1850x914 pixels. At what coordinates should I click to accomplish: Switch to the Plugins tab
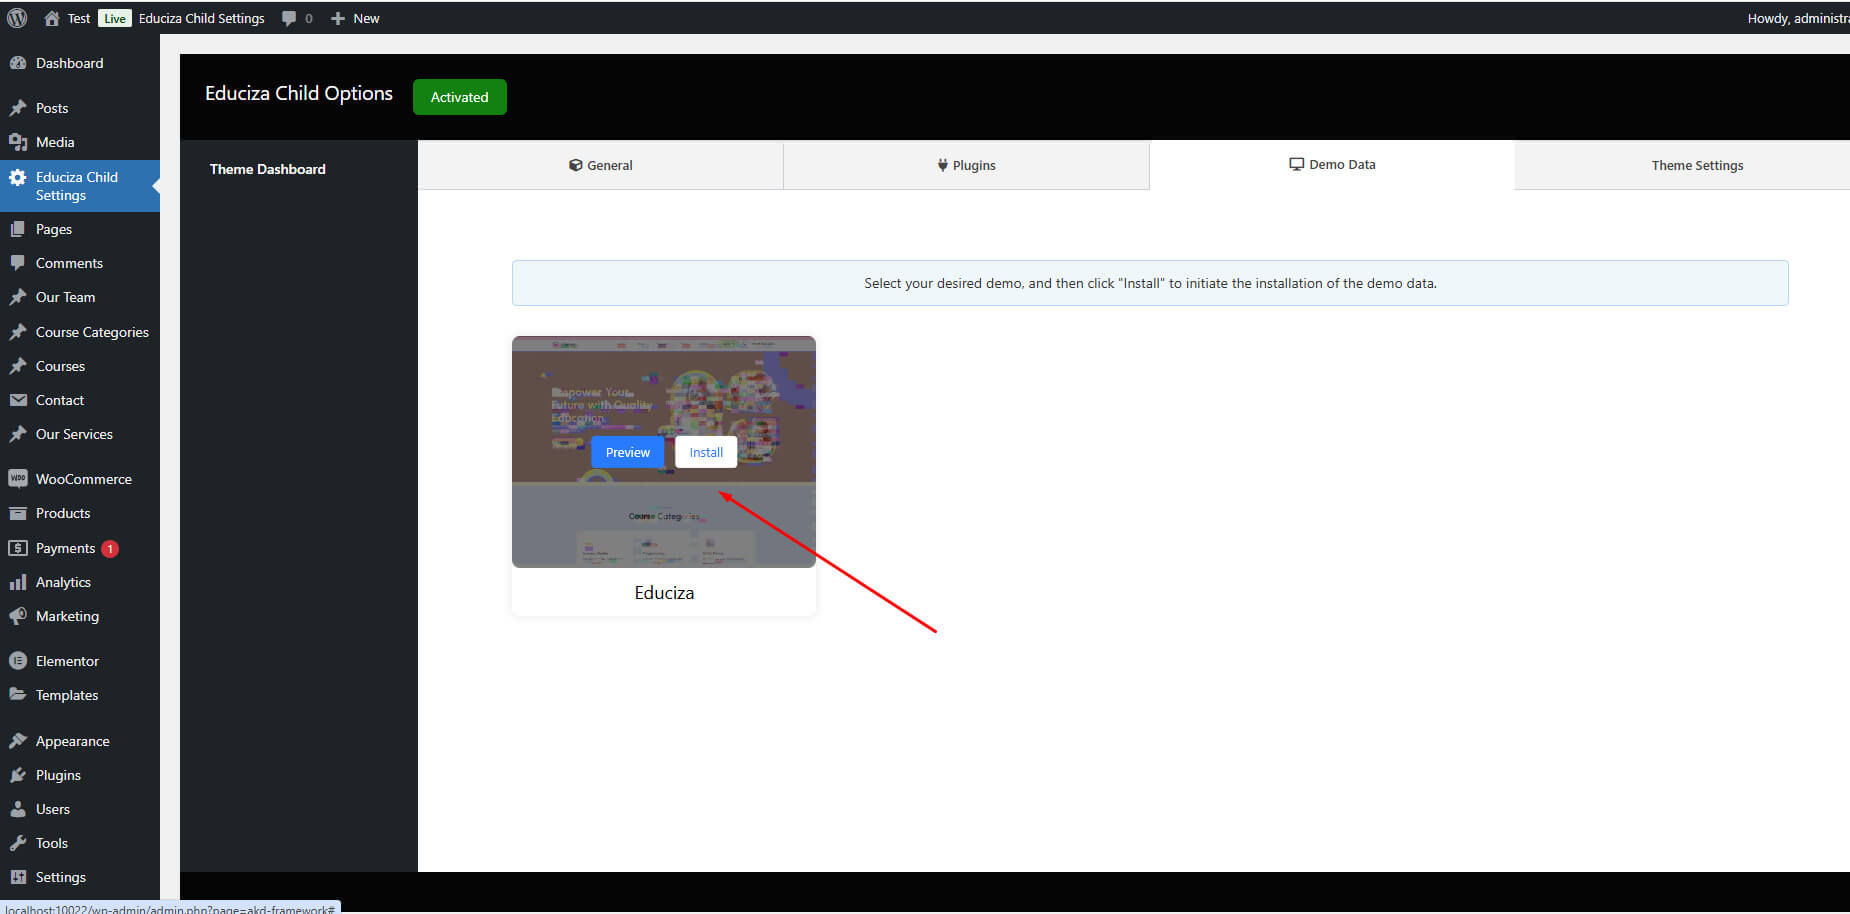966,165
